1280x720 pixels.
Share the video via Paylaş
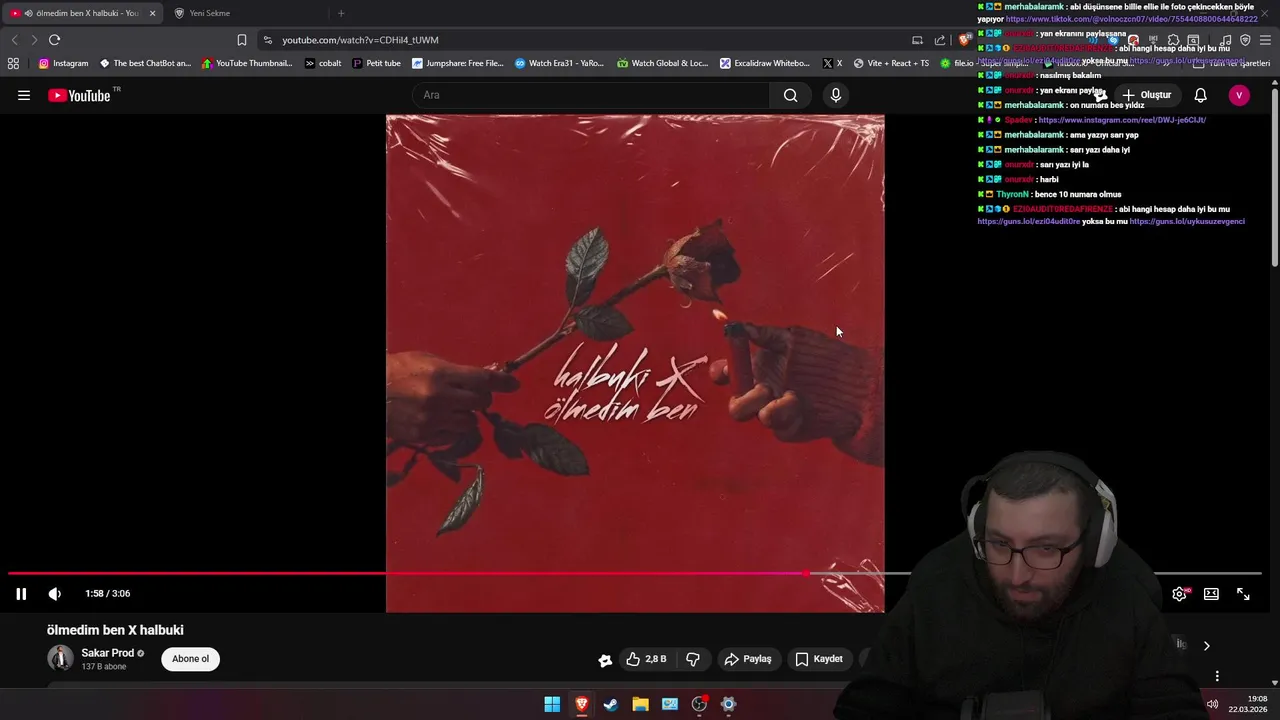coord(748,659)
